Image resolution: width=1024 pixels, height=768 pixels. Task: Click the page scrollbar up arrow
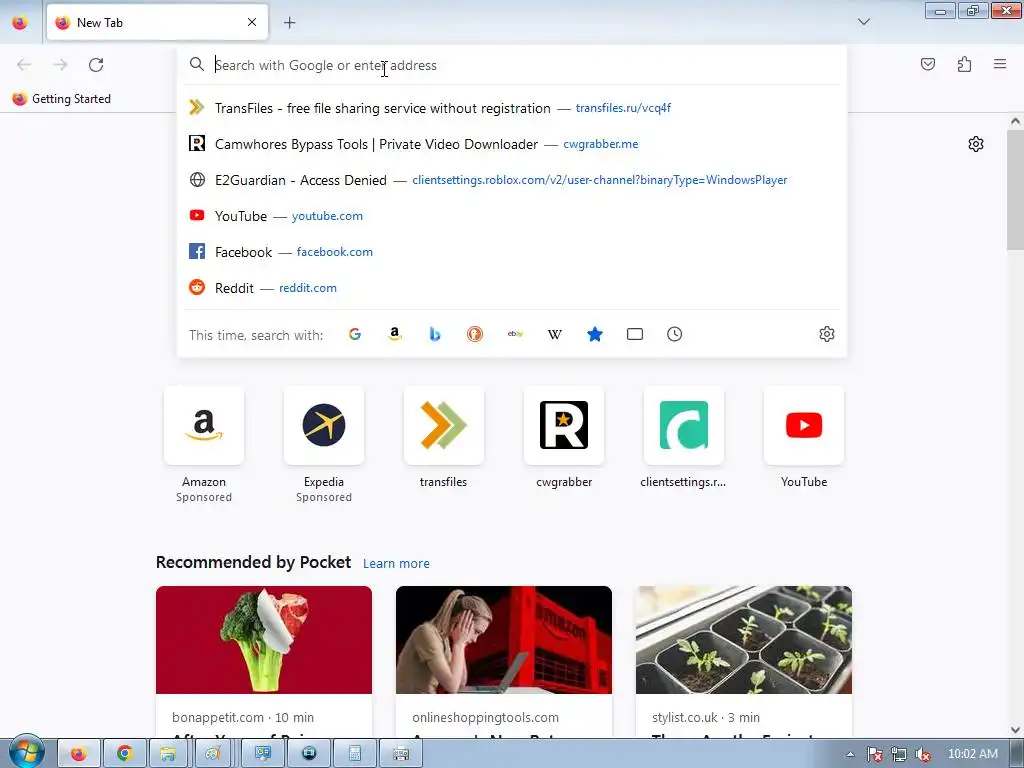point(1015,121)
